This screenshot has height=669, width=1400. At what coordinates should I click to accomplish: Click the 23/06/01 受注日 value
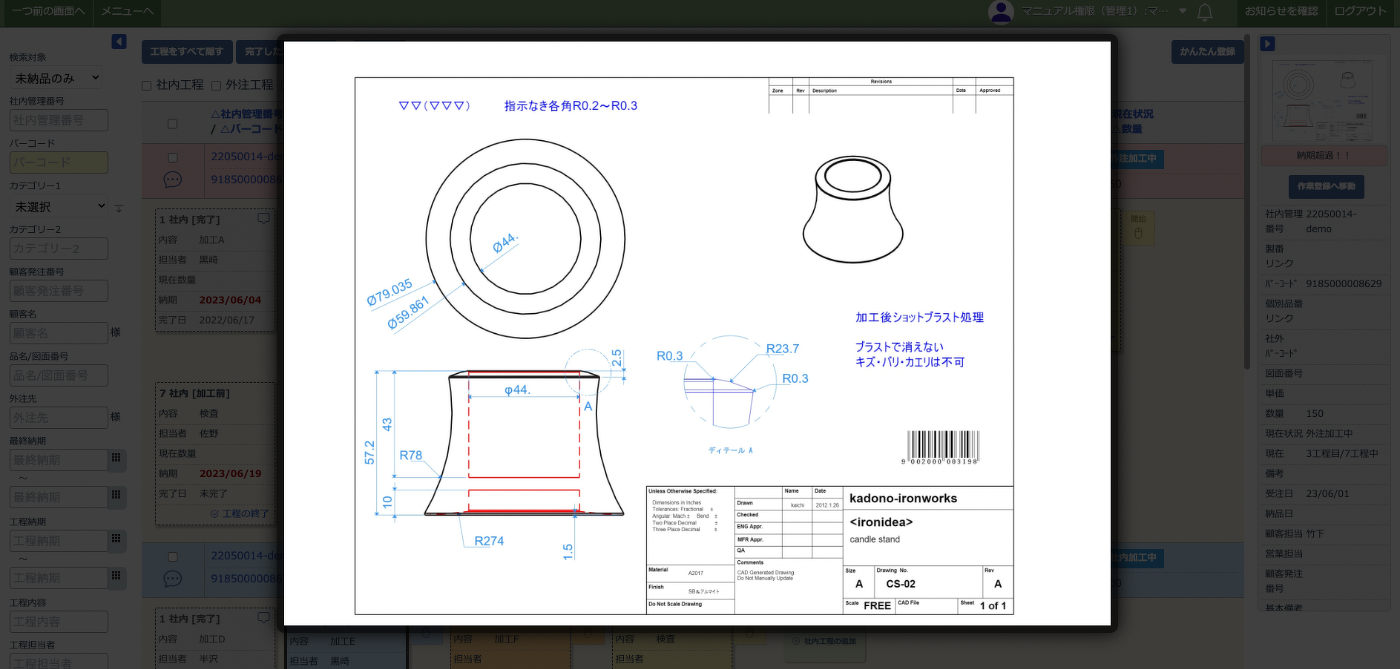(1328, 494)
